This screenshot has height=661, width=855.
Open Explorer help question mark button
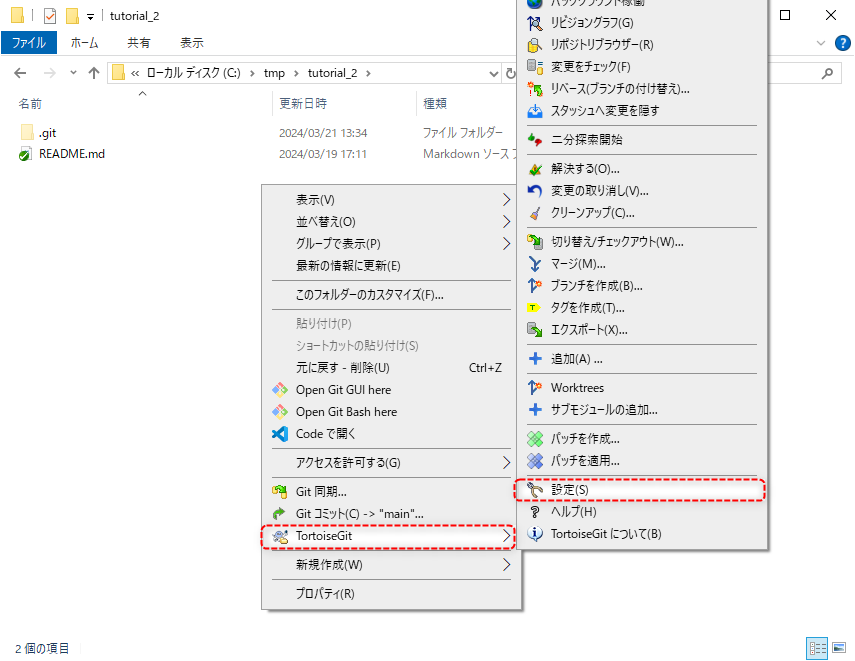(842, 43)
